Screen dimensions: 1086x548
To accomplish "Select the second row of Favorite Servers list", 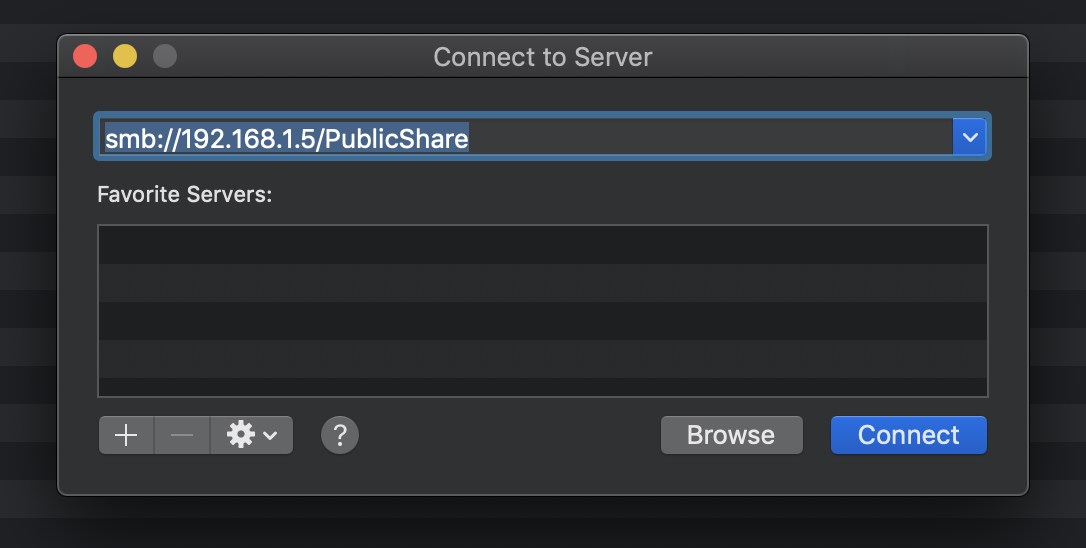I will click(x=542, y=283).
